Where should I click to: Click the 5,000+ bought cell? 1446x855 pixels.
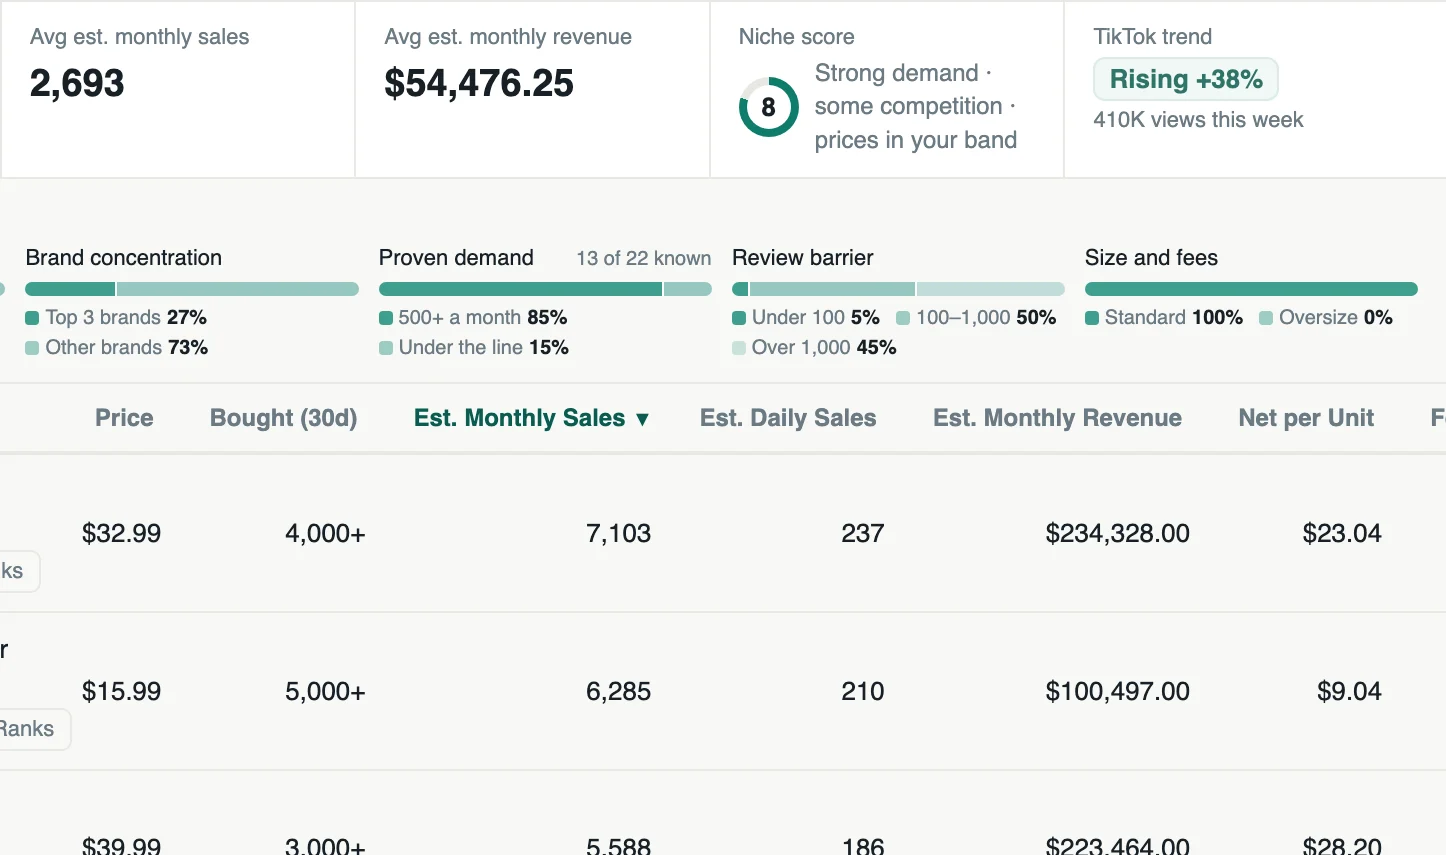pyautogui.click(x=325, y=691)
